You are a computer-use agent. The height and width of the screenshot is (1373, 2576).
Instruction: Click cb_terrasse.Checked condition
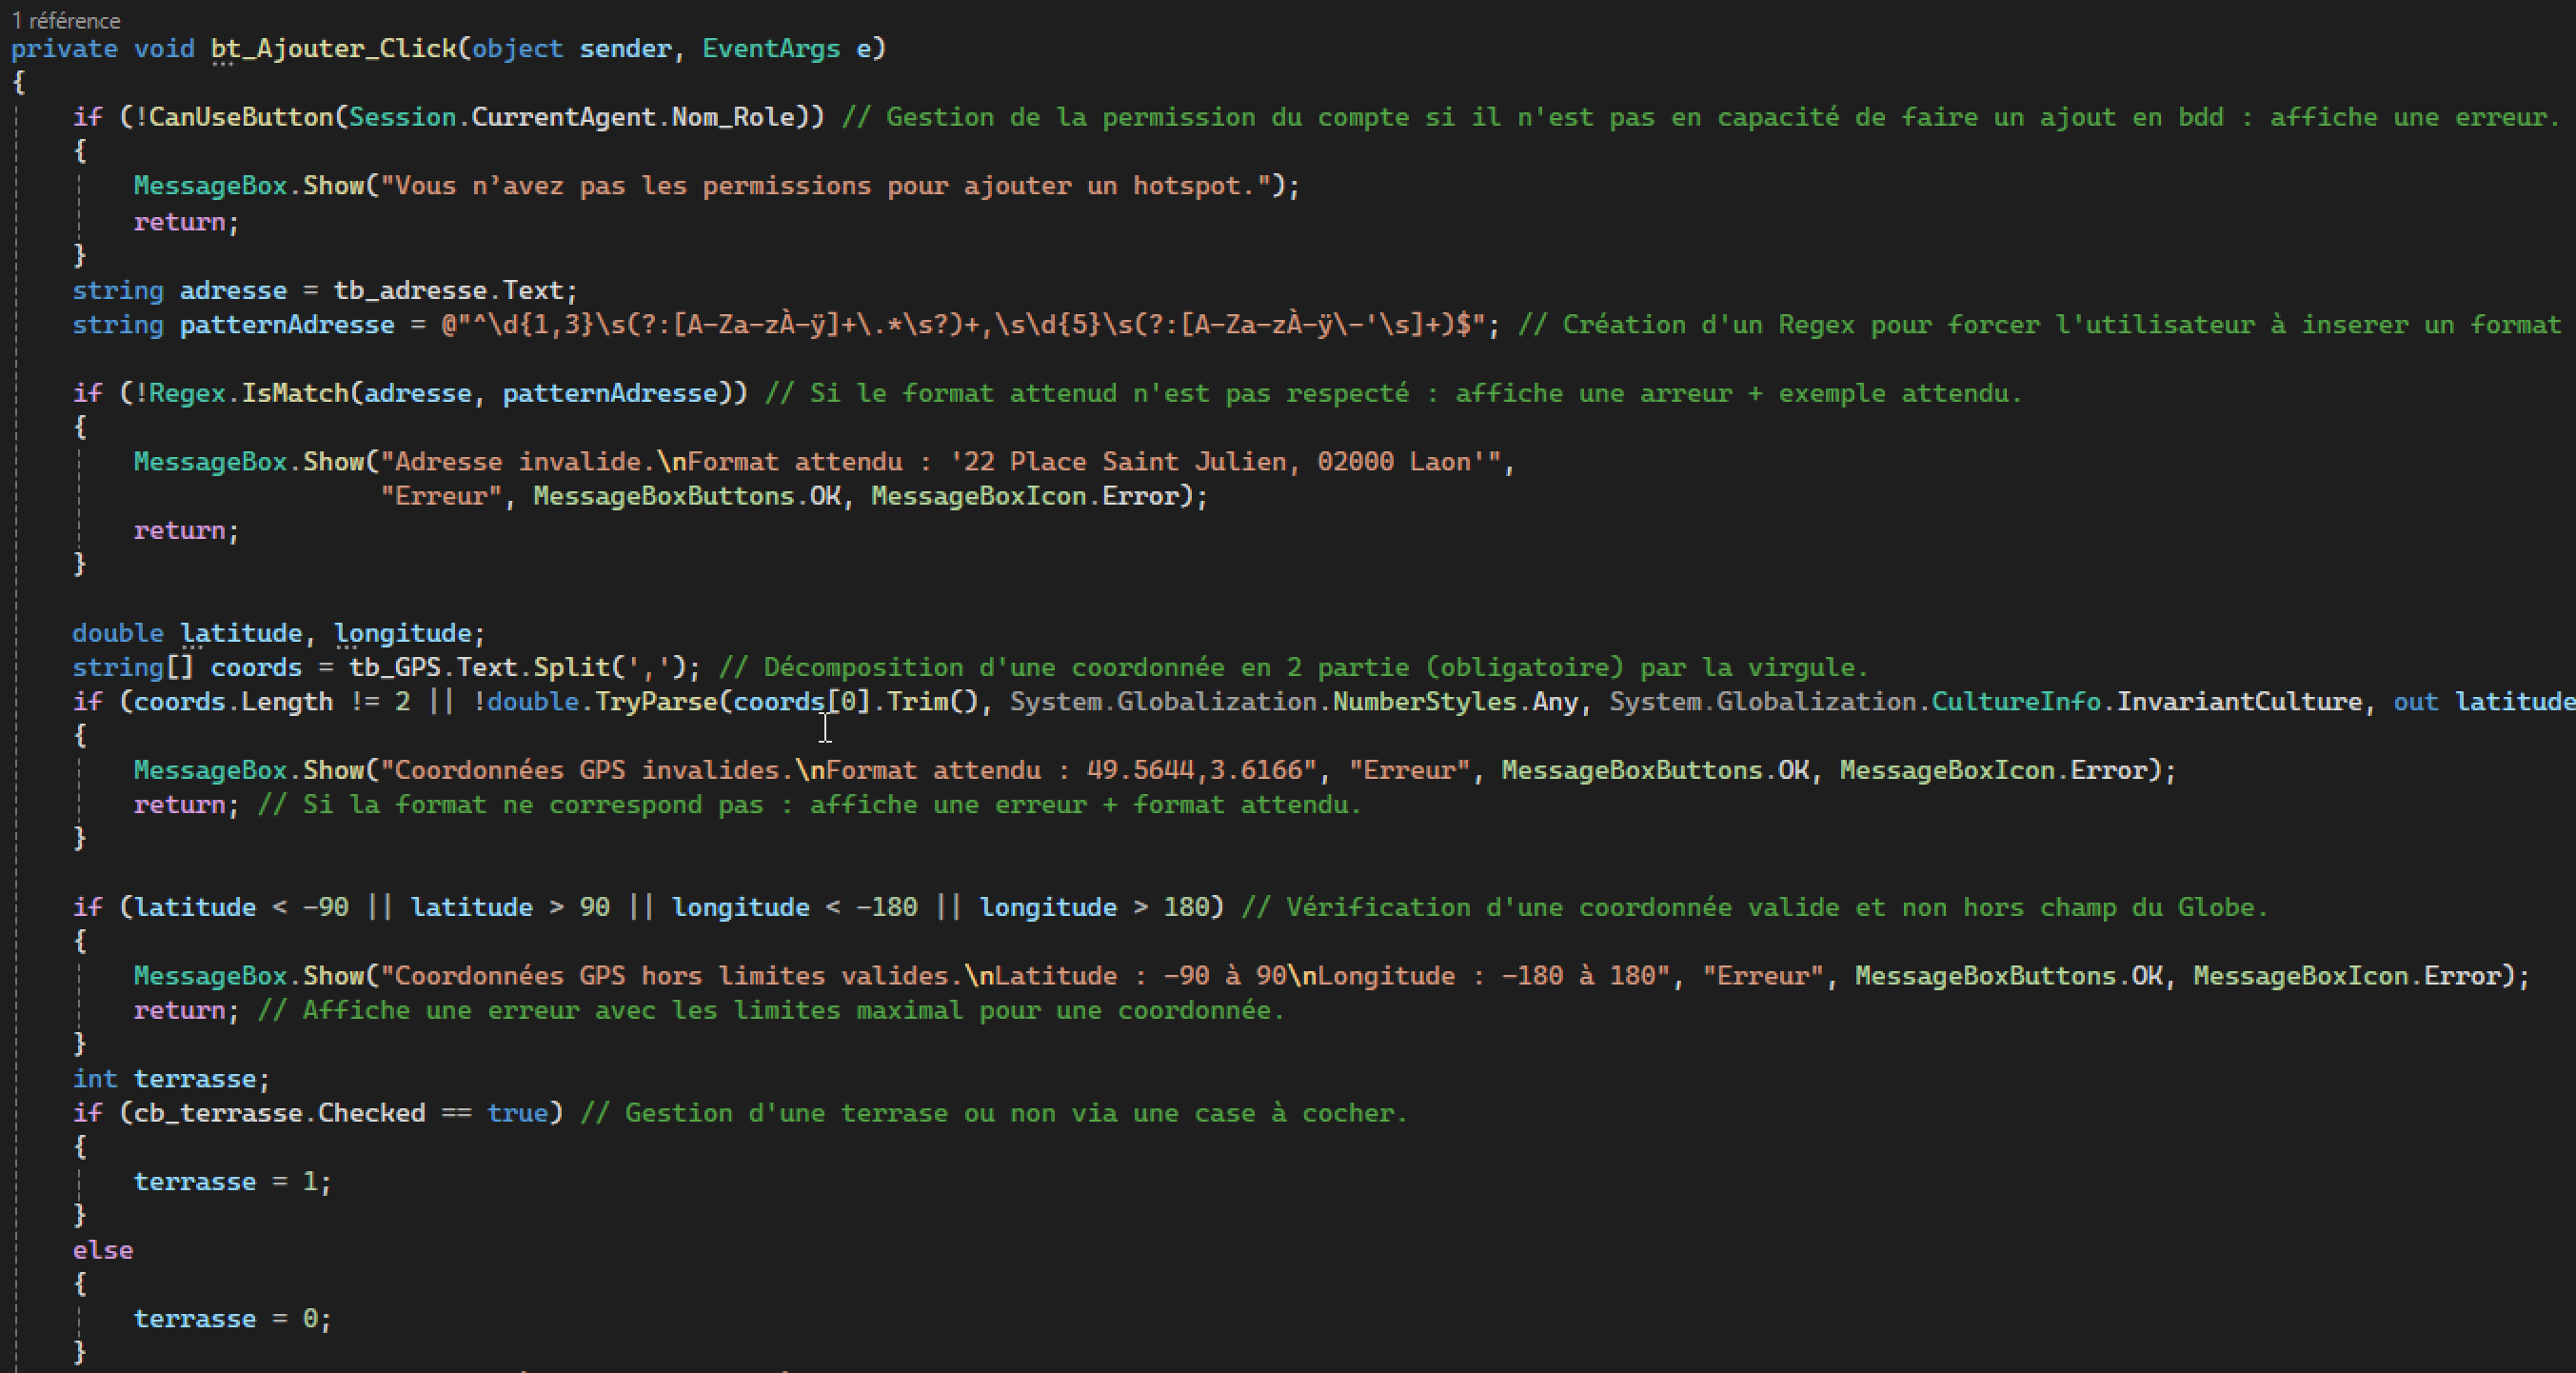[280, 1113]
